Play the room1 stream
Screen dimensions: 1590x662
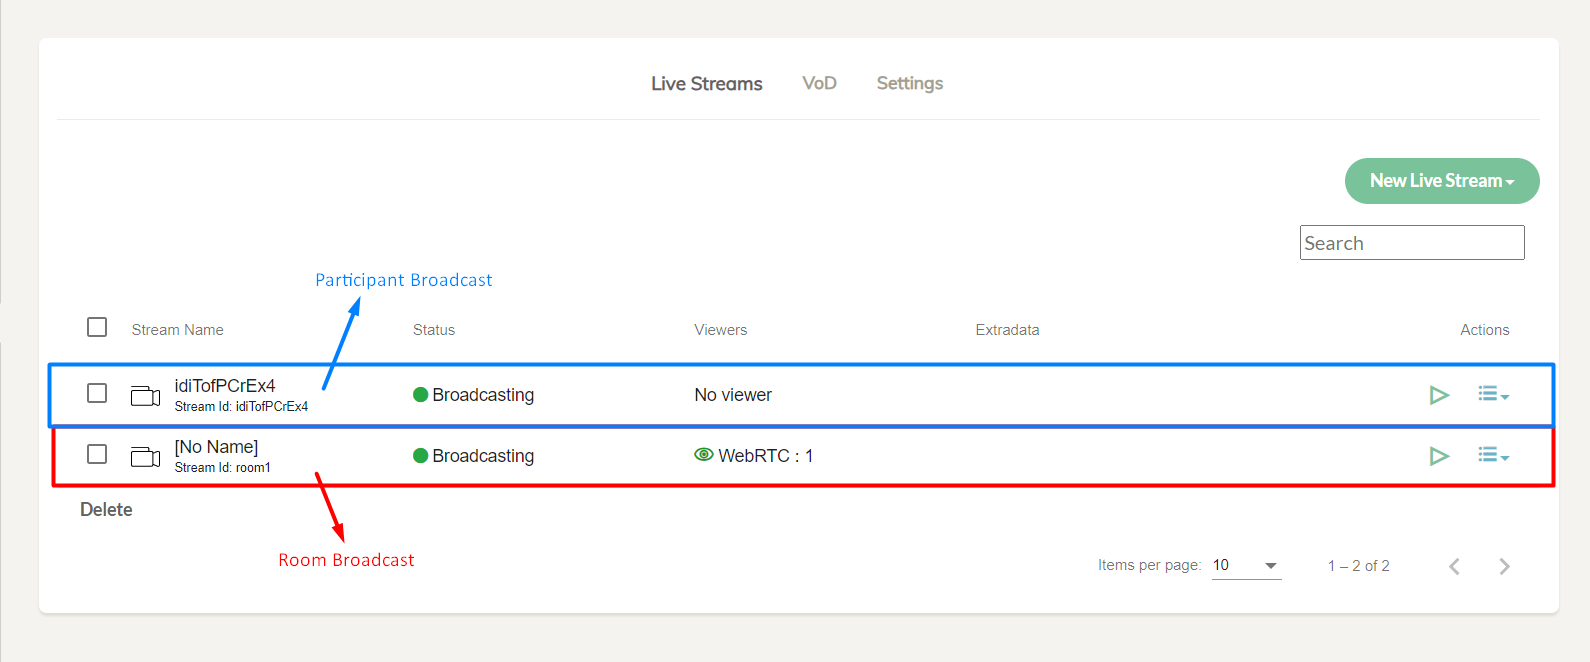tap(1439, 456)
